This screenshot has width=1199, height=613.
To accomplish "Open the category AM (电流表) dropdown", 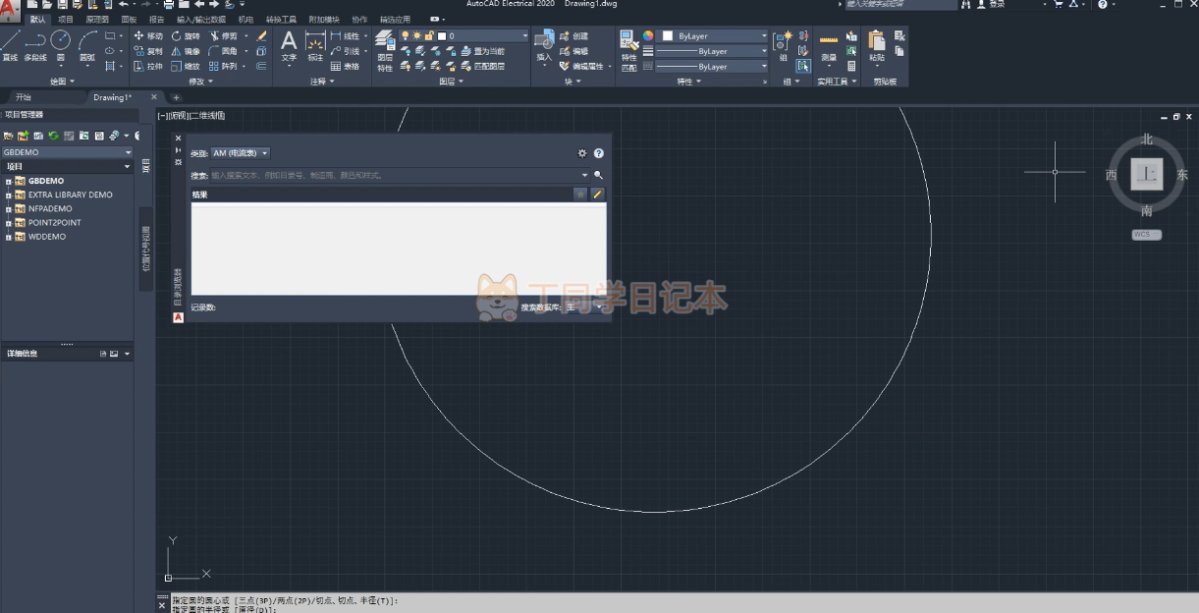I will pyautogui.click(x=240, y=154).
